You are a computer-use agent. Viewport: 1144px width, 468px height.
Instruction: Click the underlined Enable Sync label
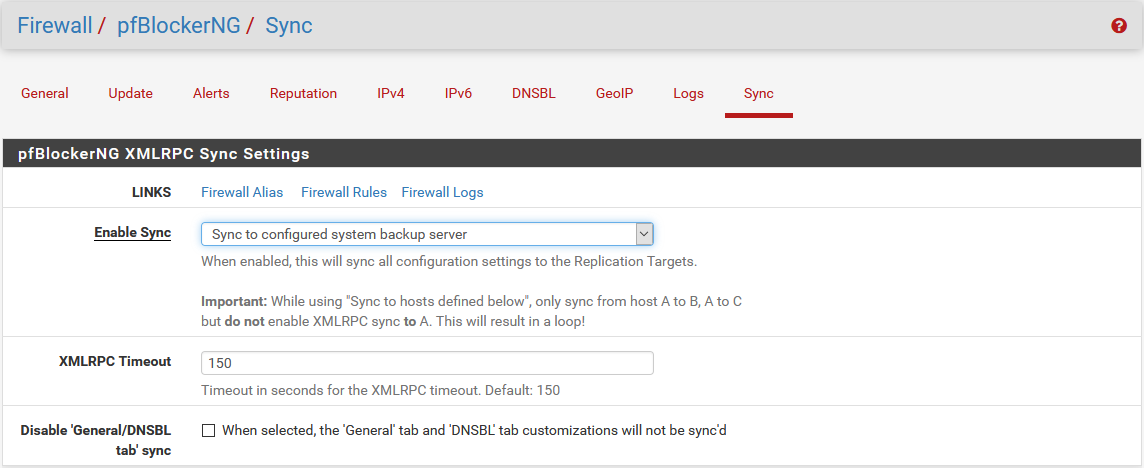132,233
